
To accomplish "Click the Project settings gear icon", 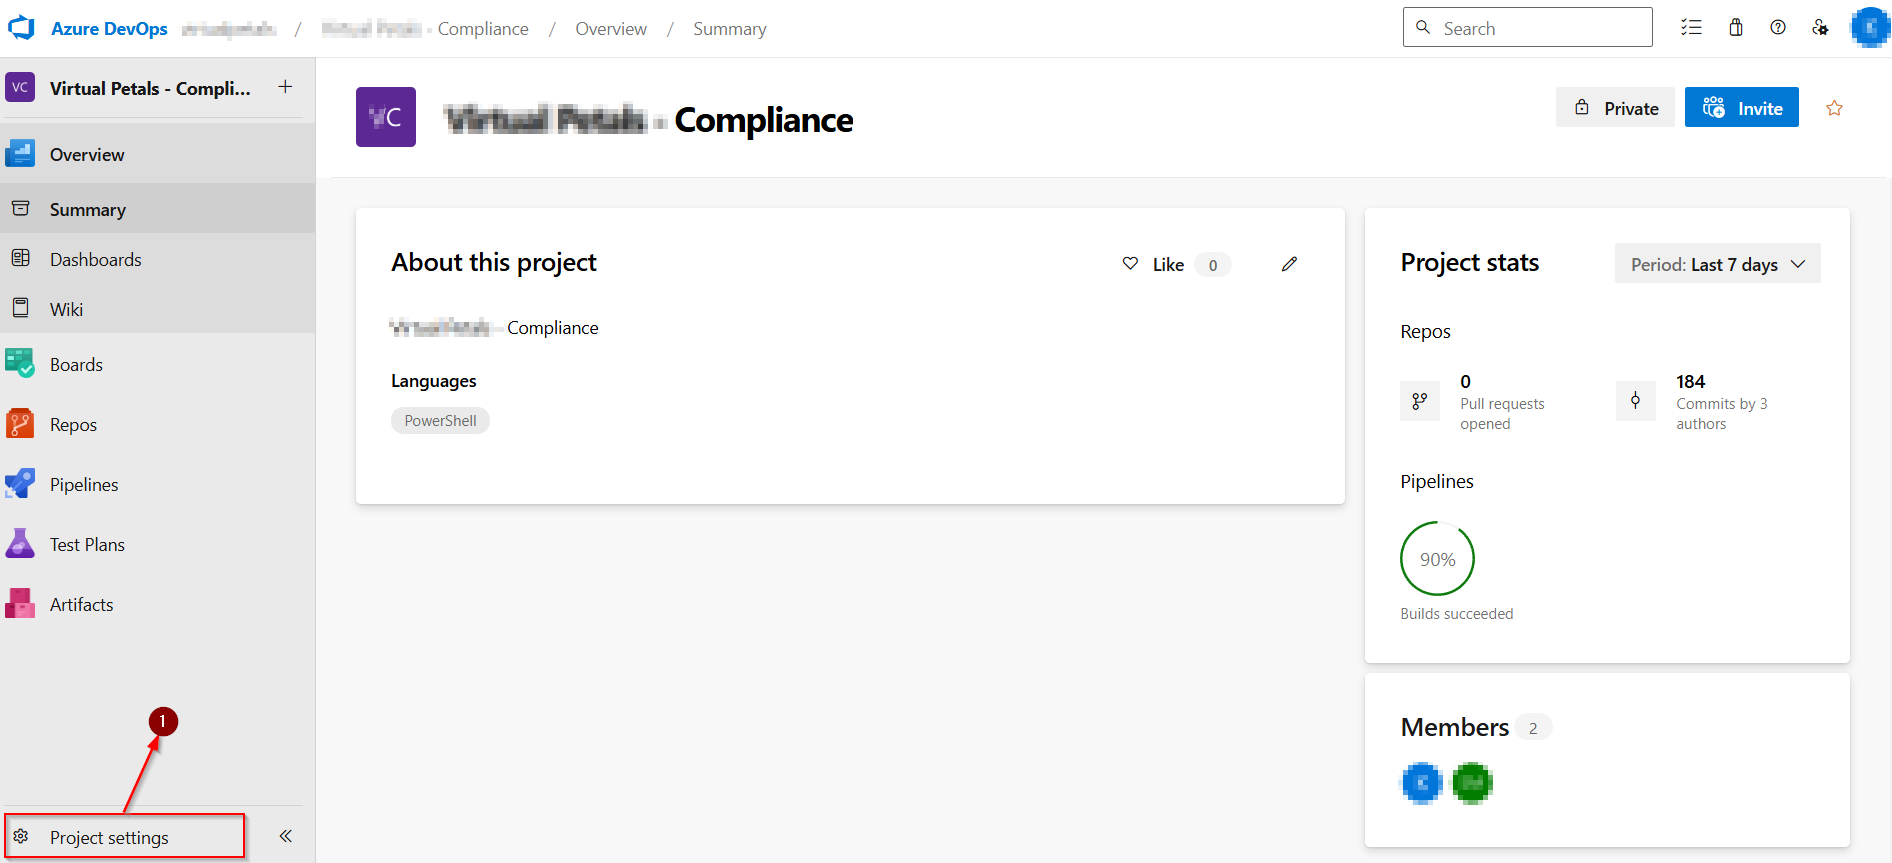I will 21,836.
